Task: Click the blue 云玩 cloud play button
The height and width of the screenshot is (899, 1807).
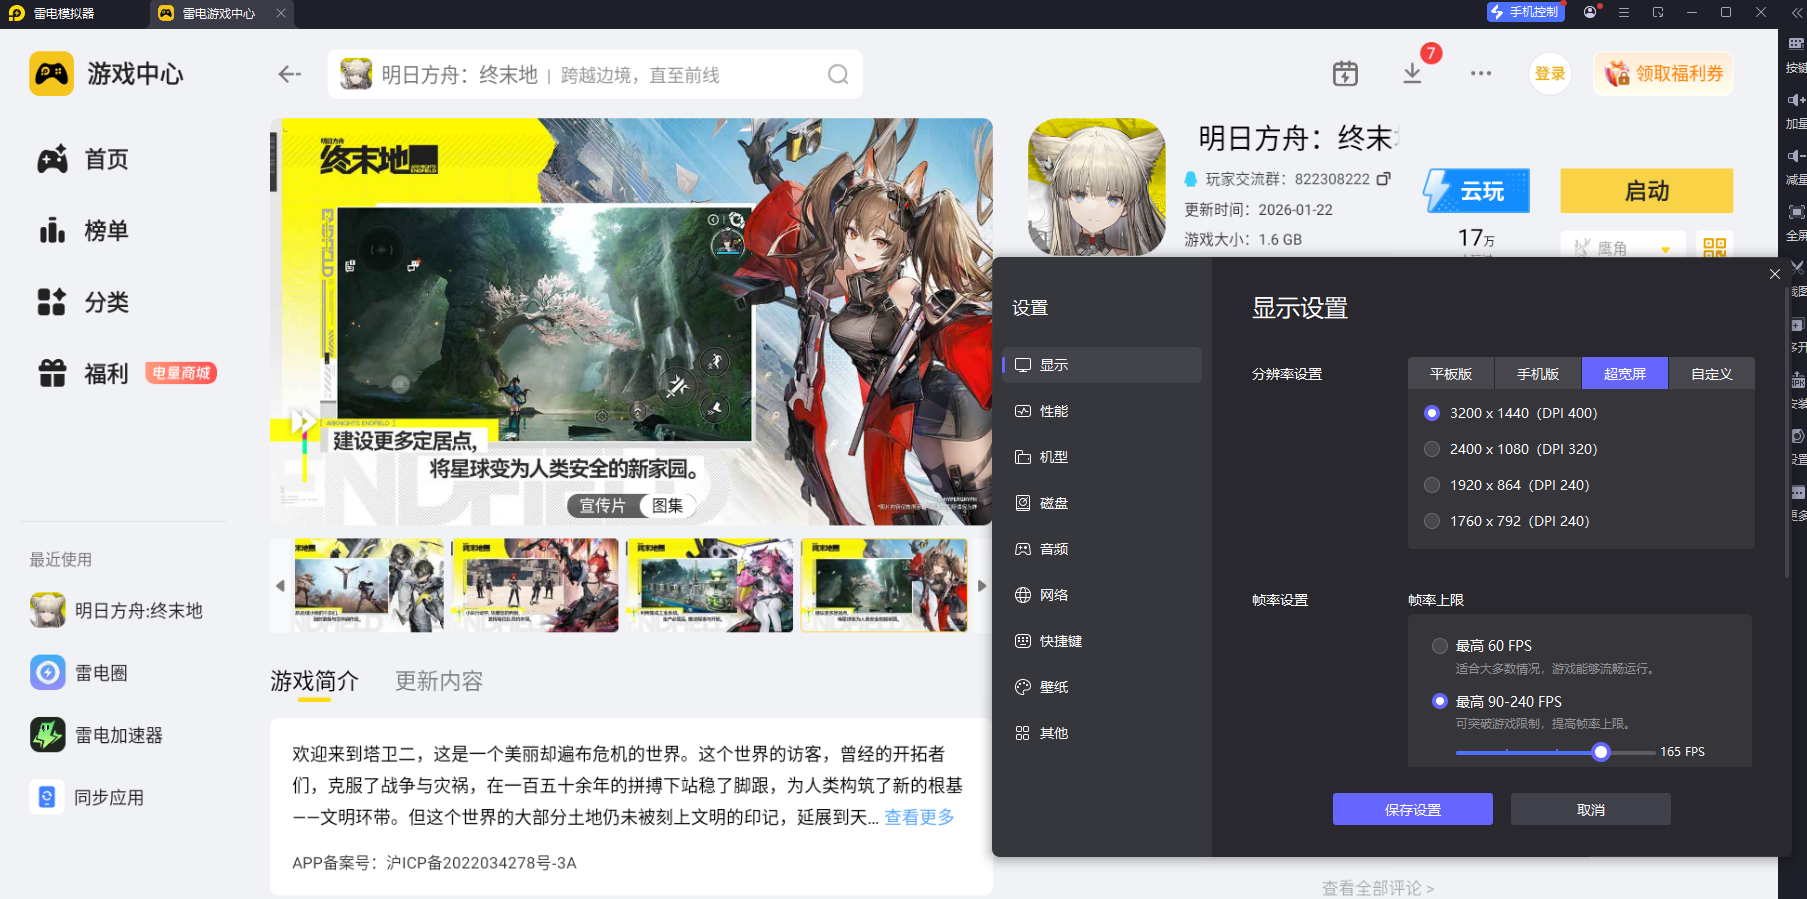Action: (x=1477, y=190)
